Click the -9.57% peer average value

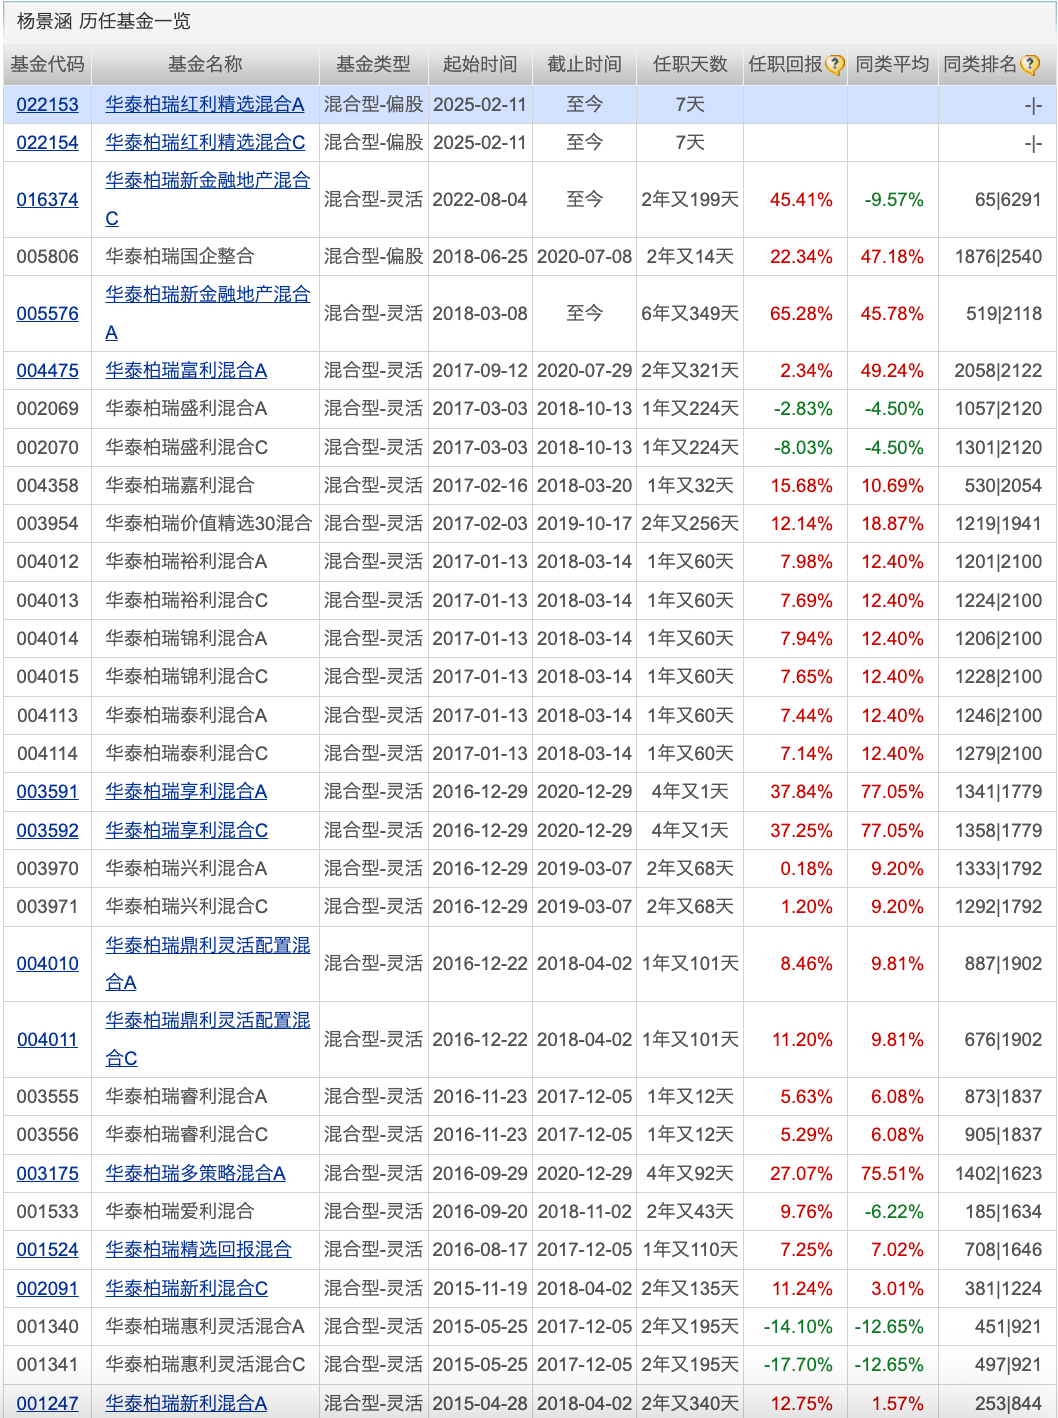(x=894, y=199)
